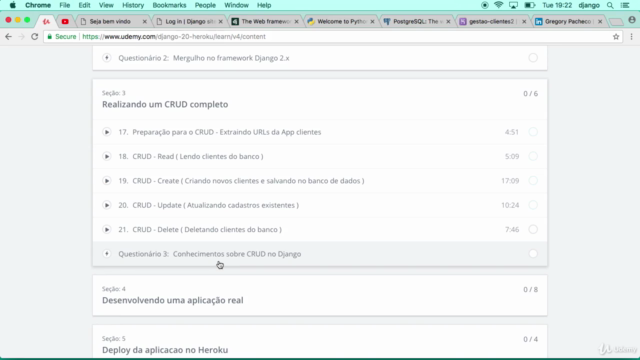The width and height of the screenshot is (640, 360).
Task: Click the Tue 19:22 clock
Action: 557,5
